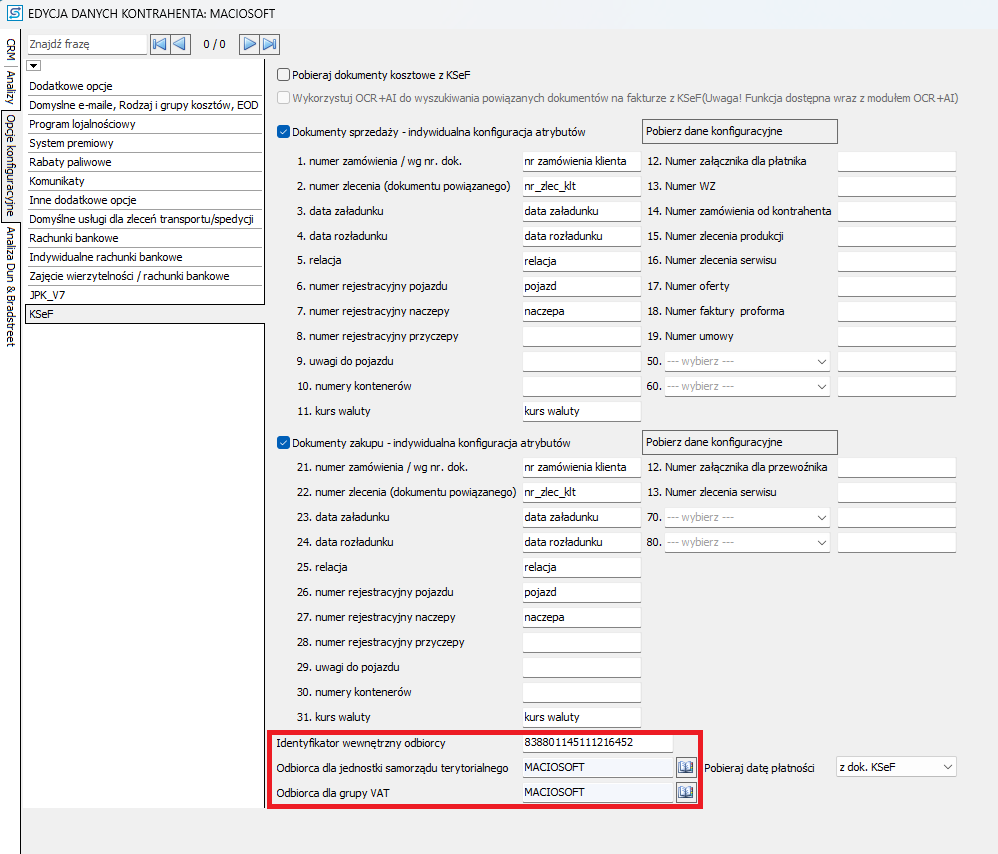Click empty field 10 numery kontenerów
Viewport: 998px width, 854px height.
[x=582, y=386]
